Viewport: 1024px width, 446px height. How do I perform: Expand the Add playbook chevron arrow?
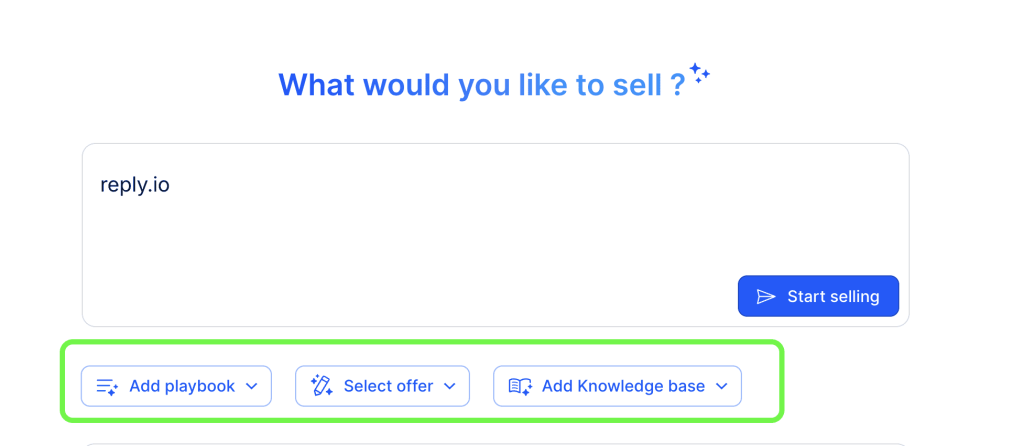tap(251, 386)
